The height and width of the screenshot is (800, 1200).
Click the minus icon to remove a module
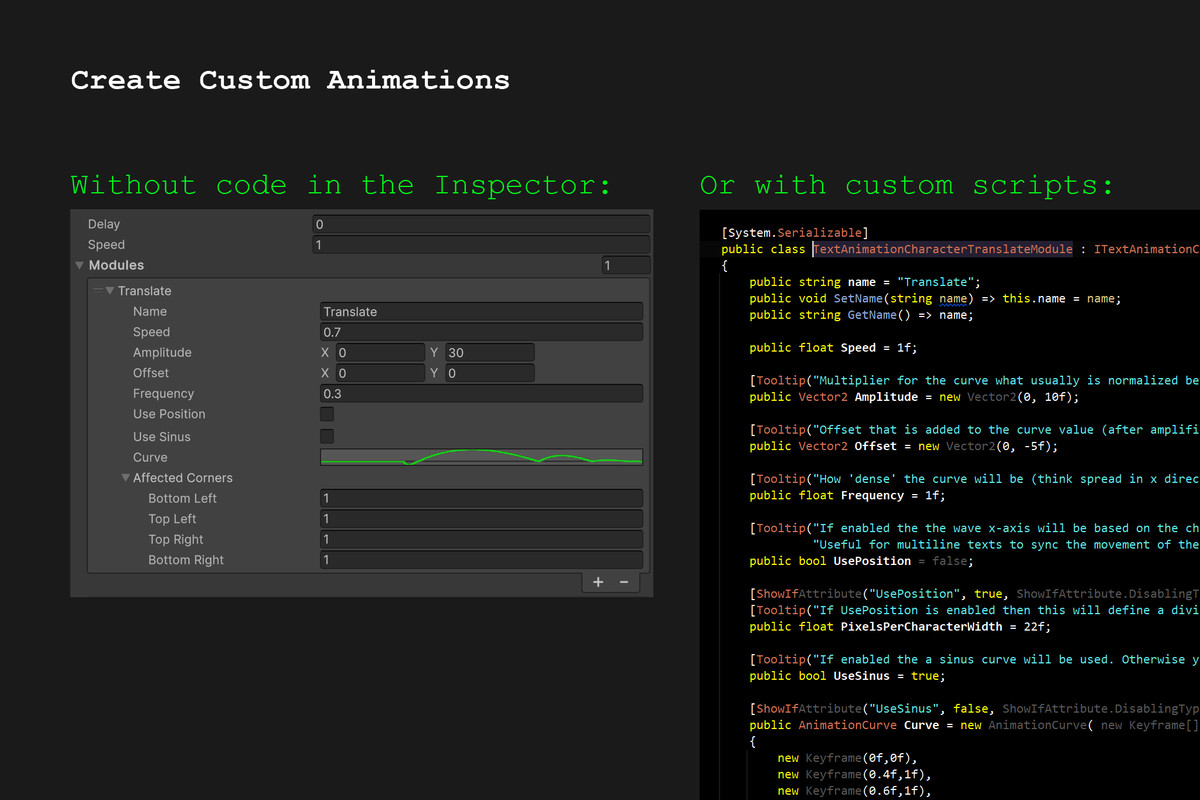624,582
